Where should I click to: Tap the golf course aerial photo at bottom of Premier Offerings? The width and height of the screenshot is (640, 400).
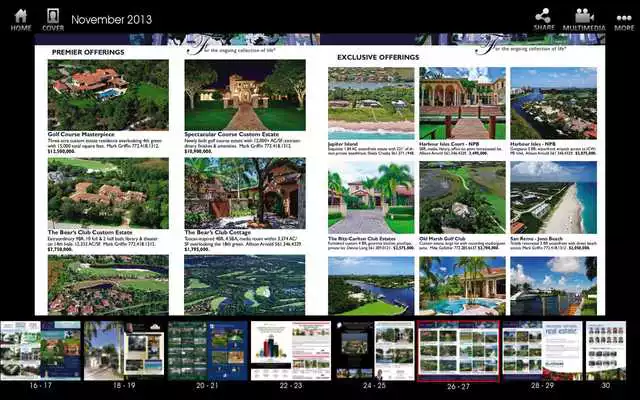pos(245,285)
